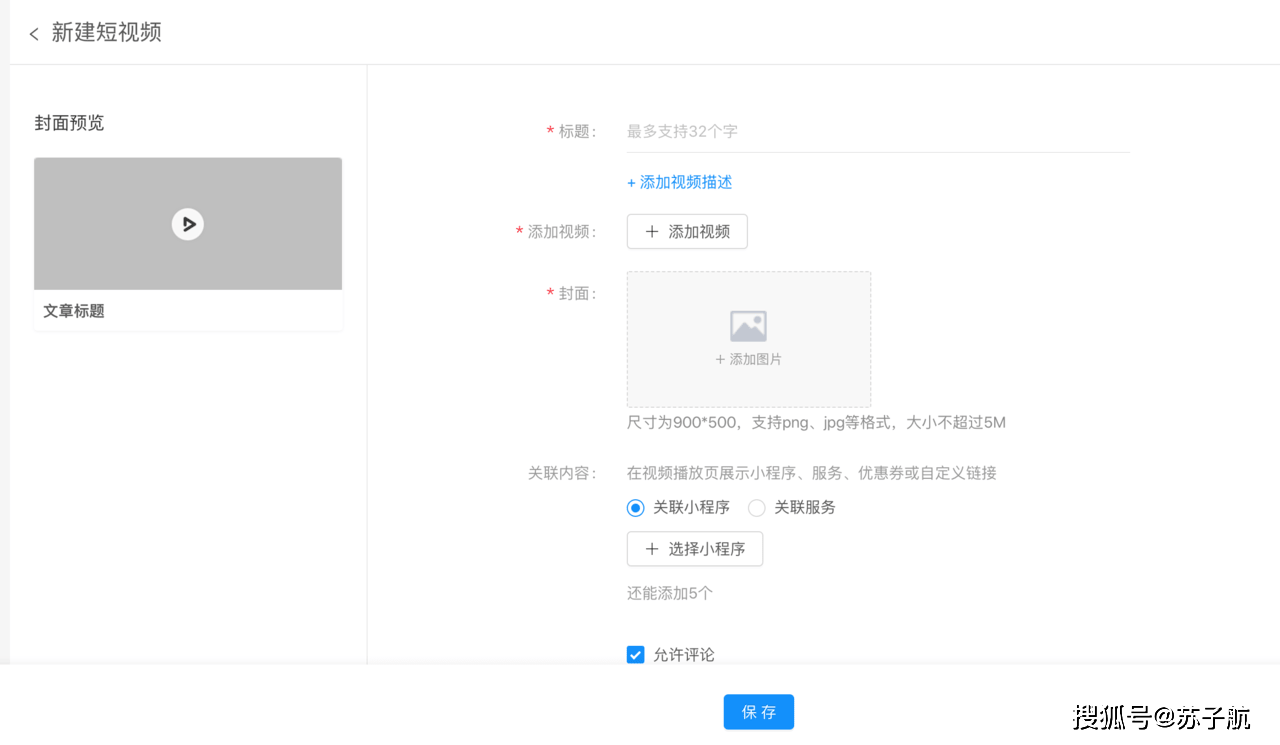Click the 新建短视频 page title
1280x745 pixels.
pyautogui.click(x=107, y=33)
